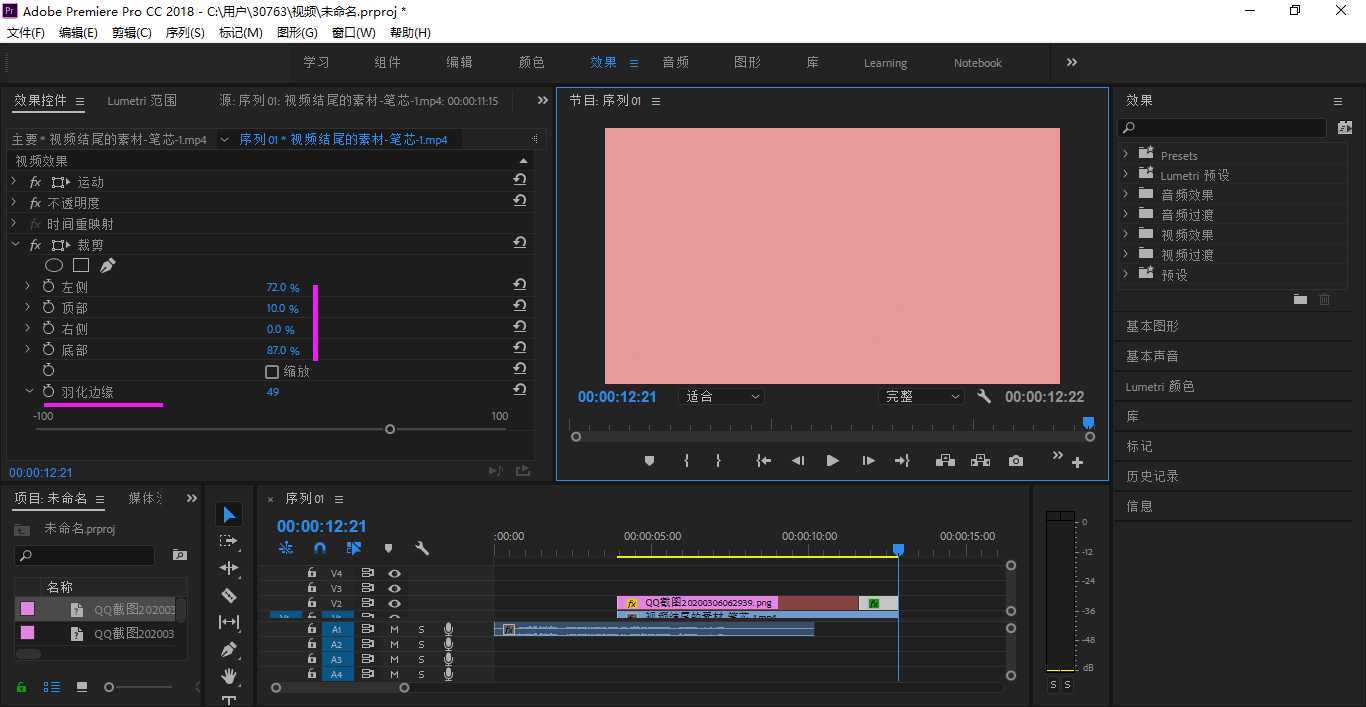Open the button editor plus icon

[1077, 462]
